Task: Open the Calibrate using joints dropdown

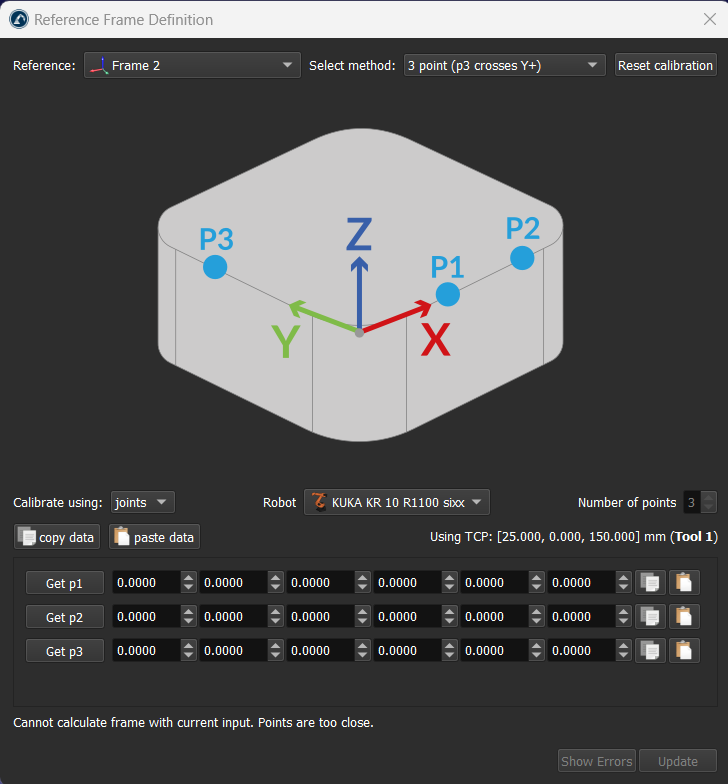Action: click(143, 502)
